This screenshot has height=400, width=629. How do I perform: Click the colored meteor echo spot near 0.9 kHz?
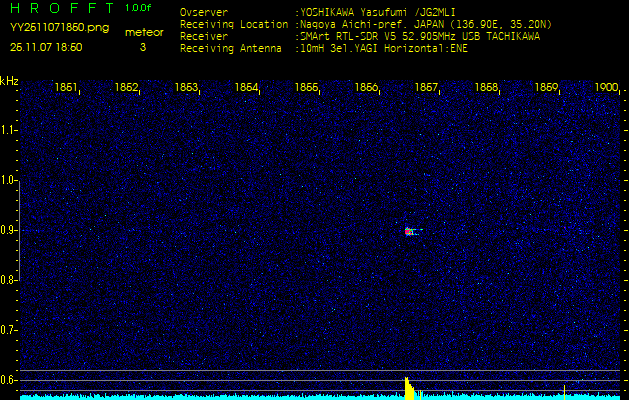(410, 231)
